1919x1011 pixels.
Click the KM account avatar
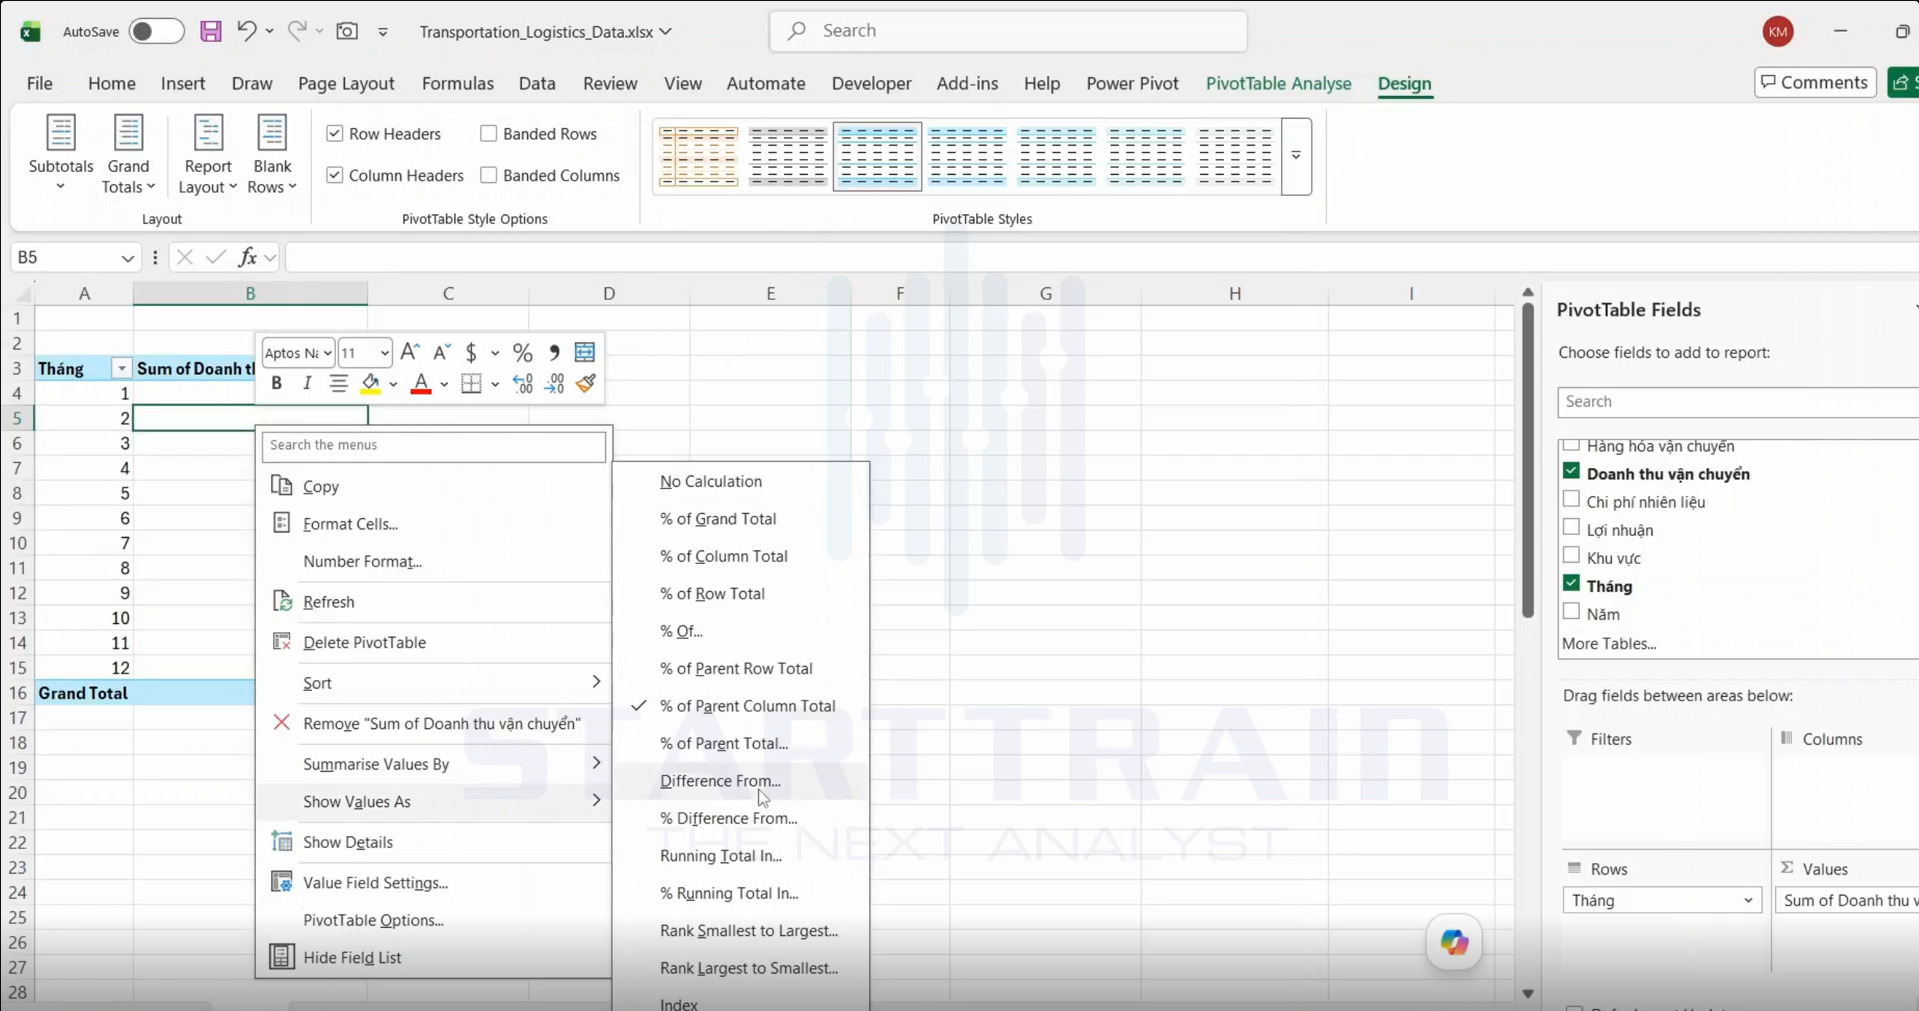[x=1778, y=31]
